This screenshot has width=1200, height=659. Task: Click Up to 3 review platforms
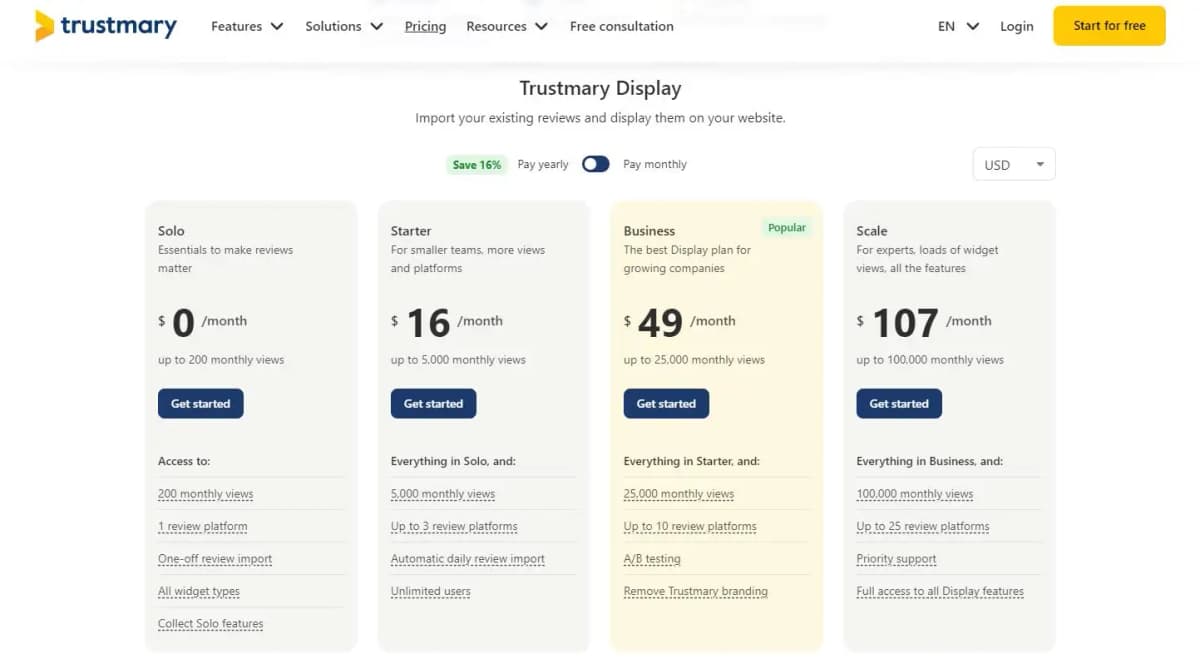454,526
